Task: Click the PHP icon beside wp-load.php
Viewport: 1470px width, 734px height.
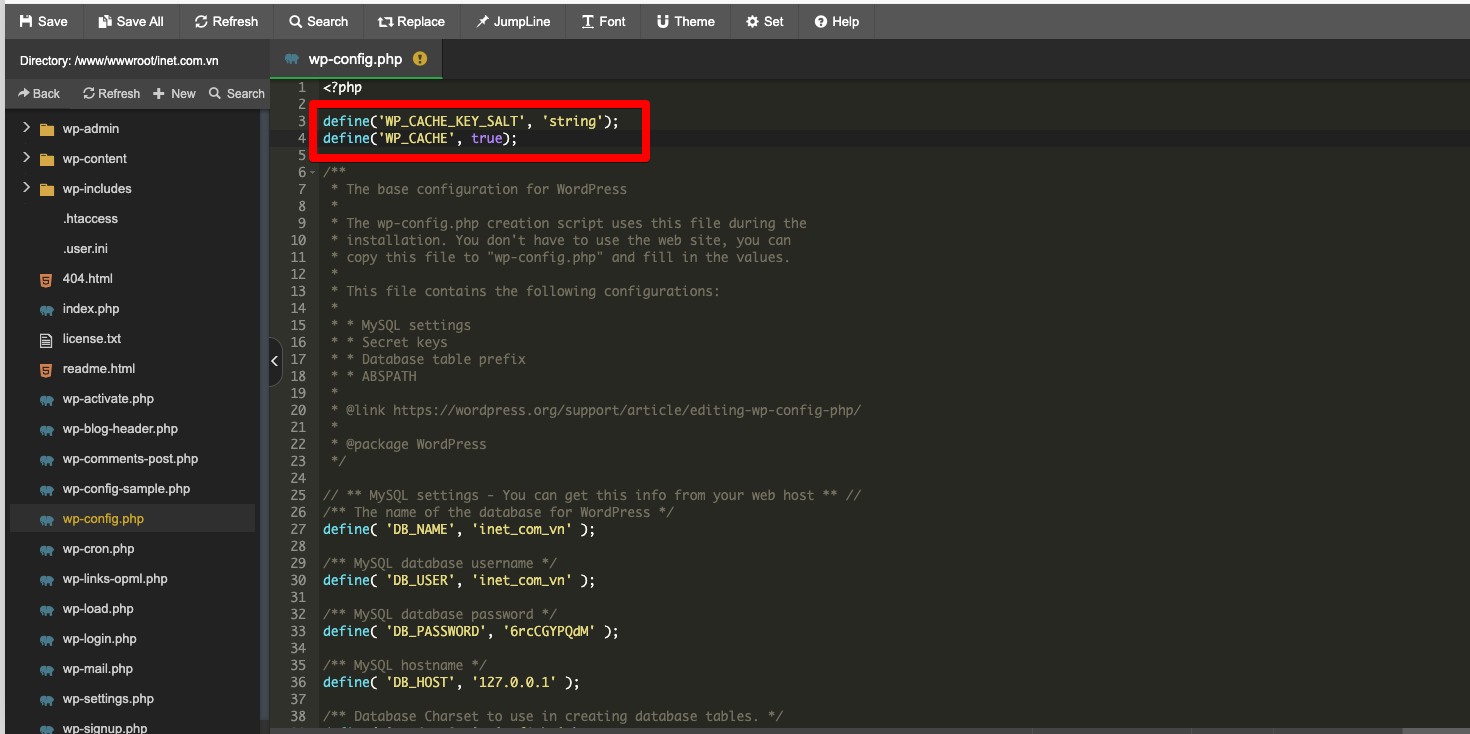Action: click(46, 609)
